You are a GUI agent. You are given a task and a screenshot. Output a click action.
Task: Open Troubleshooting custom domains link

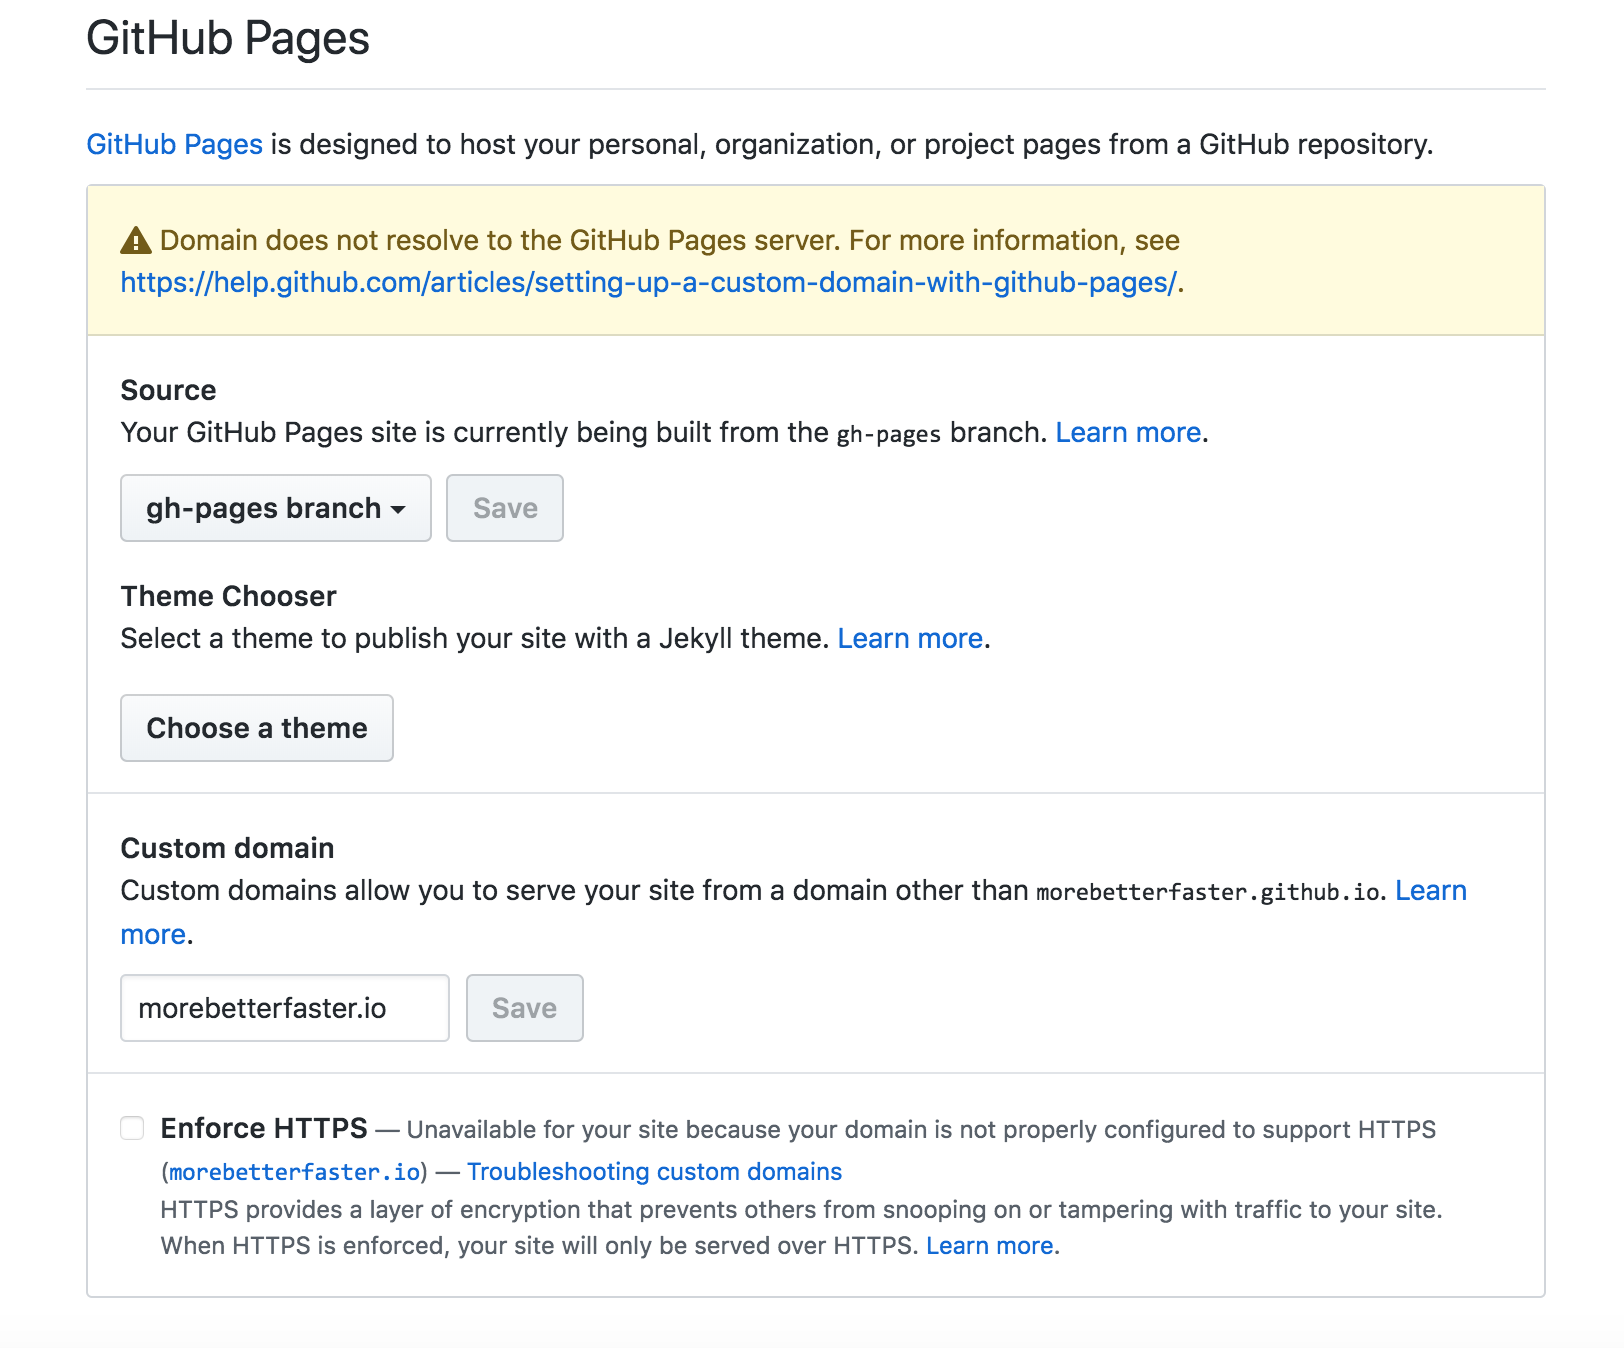654,1171
